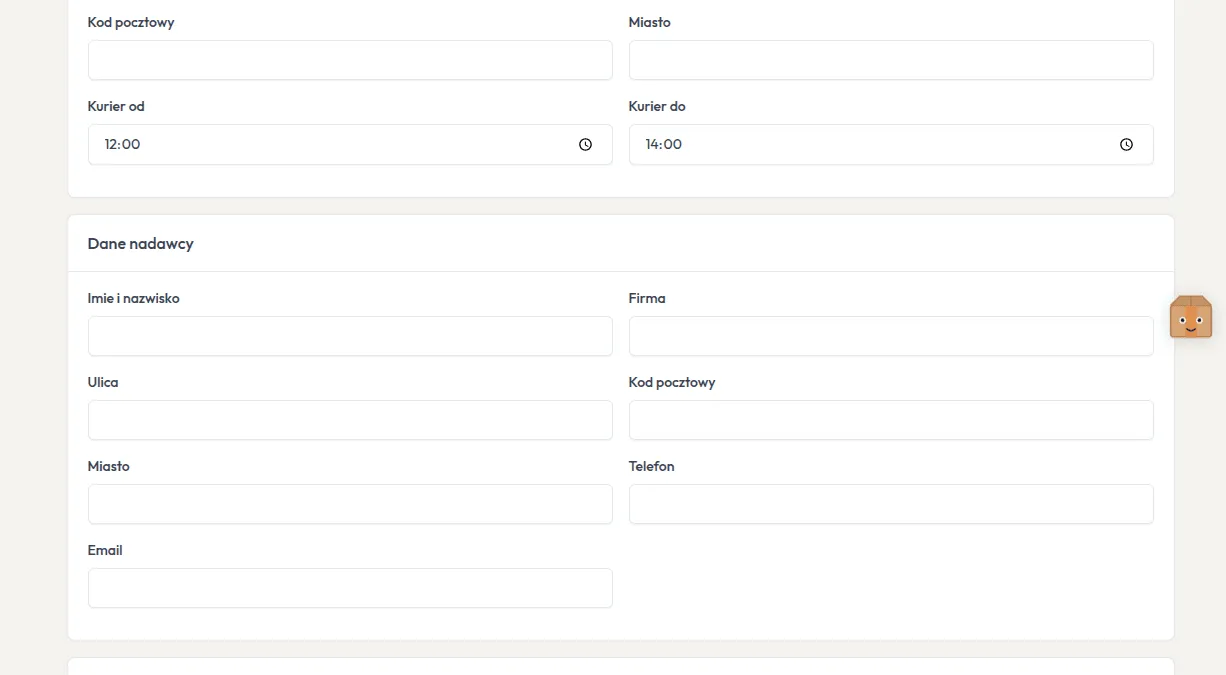Select the Firma label
Viewport: 1226px width, 675px height.
click(647, 298)
